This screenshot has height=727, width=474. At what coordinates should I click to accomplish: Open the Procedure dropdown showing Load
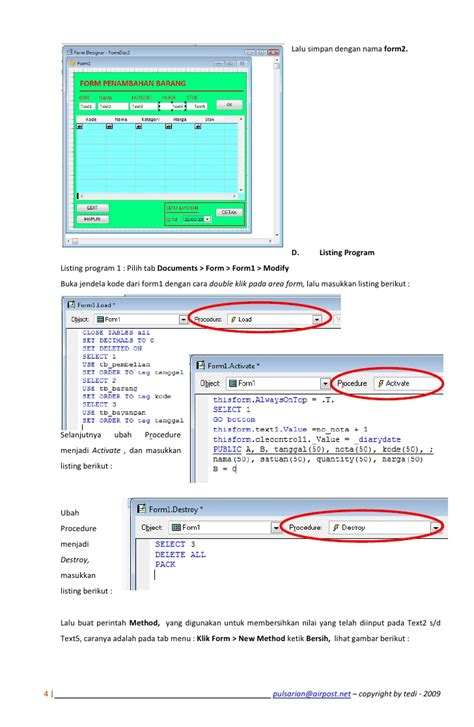click(317, 319)
